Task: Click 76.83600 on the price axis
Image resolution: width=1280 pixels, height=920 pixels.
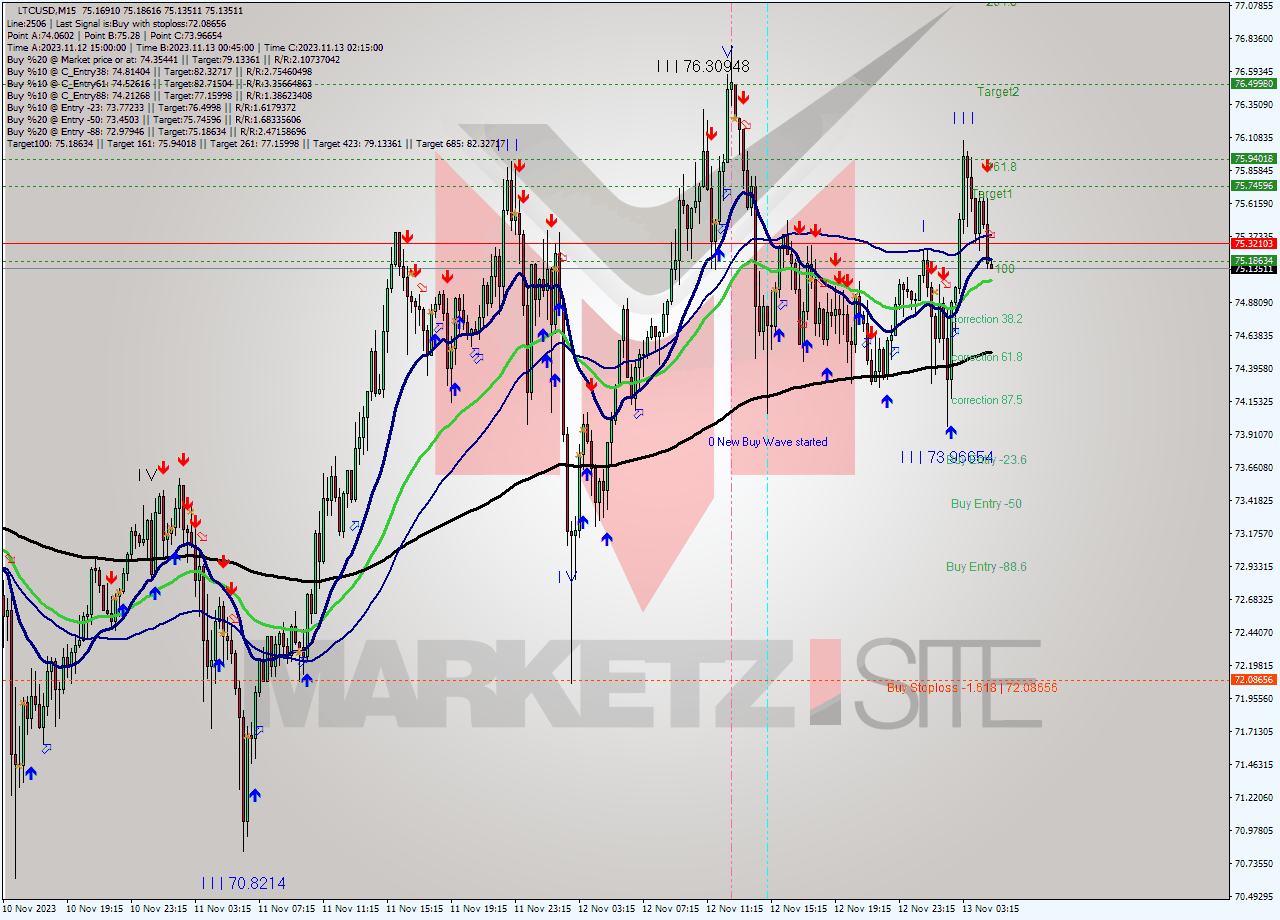Action: [1254, 39]
